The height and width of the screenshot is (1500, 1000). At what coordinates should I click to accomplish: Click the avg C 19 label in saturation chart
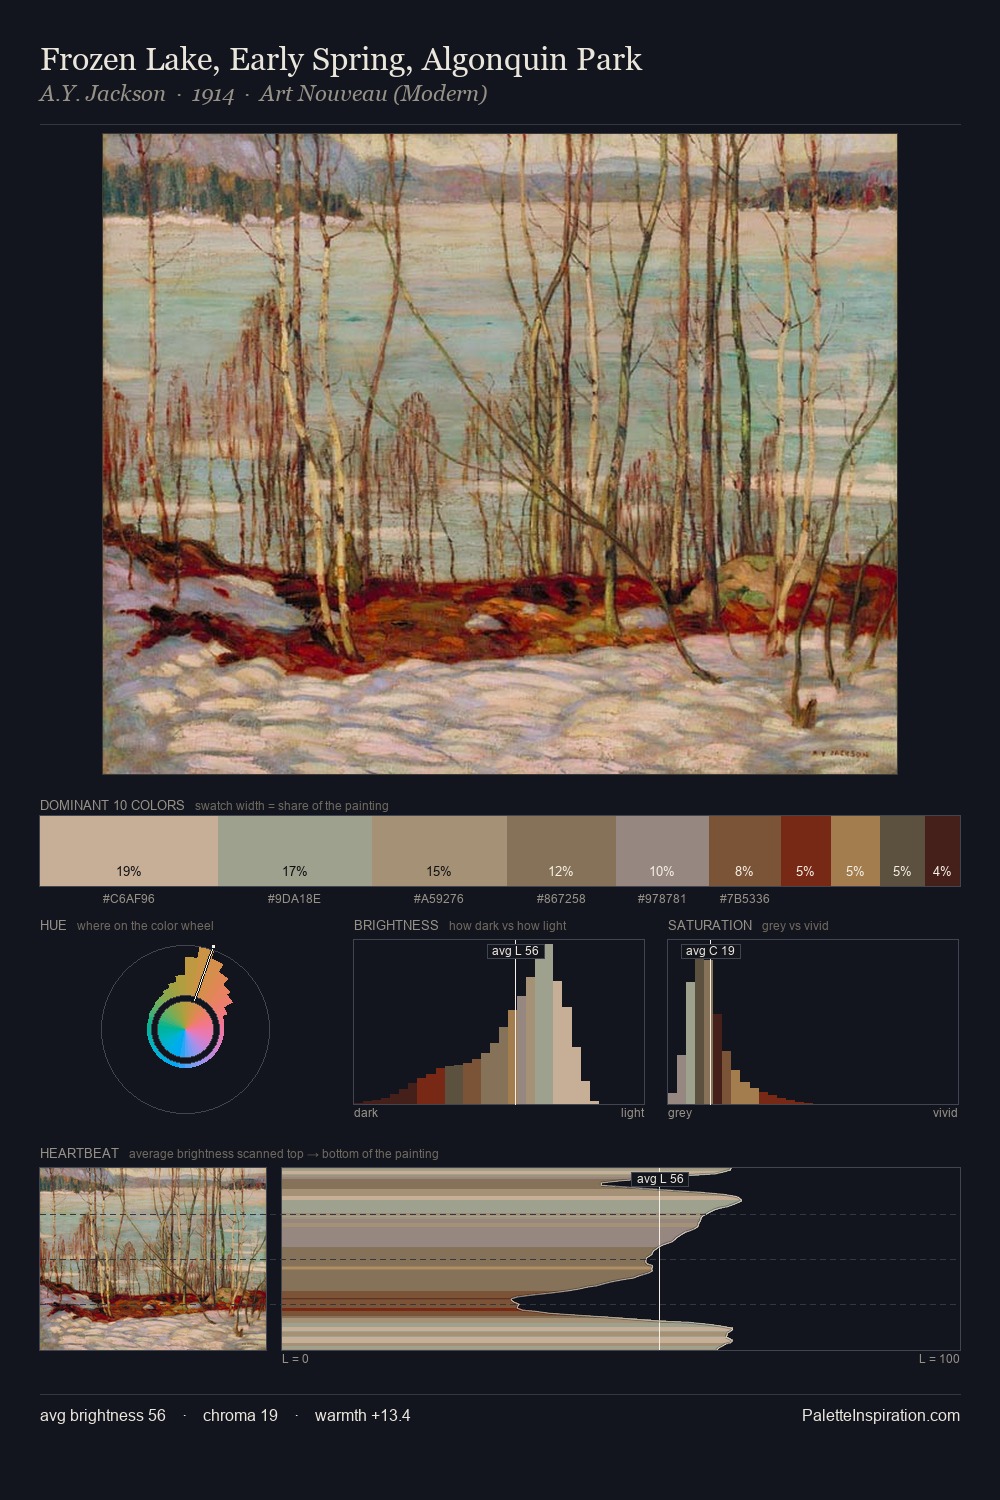tap(710, 951)
